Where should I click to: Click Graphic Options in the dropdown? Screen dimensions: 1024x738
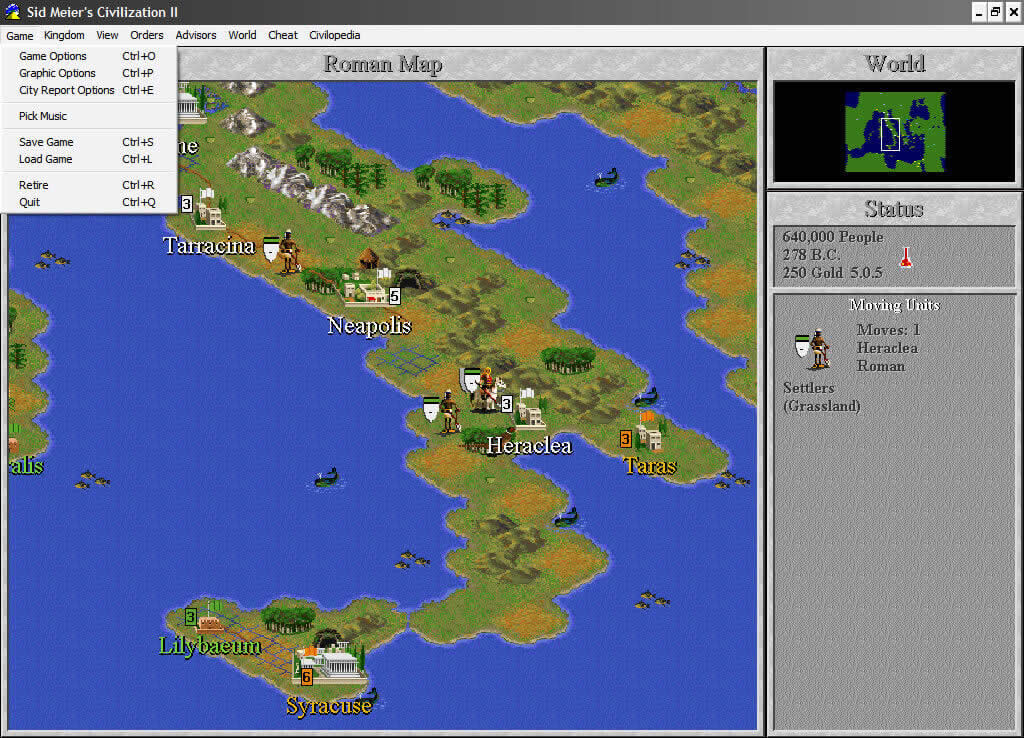57,73
